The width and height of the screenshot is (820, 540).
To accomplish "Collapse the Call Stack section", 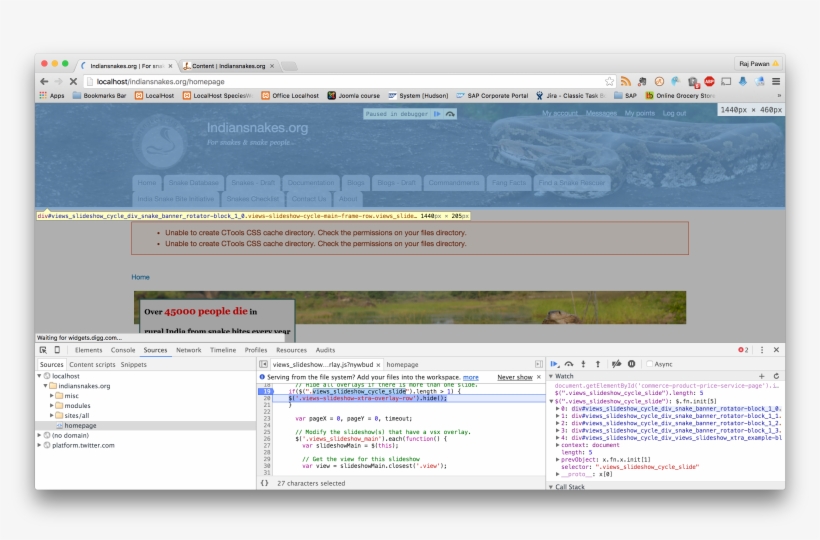I will [551, 487].
